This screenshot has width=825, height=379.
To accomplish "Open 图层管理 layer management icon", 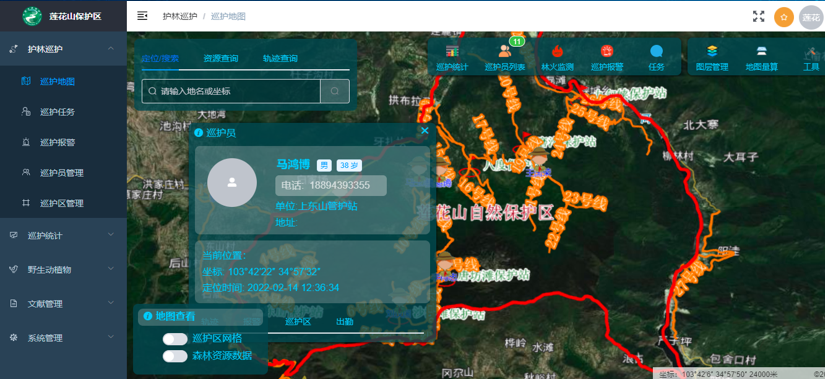I will [711, 51].
